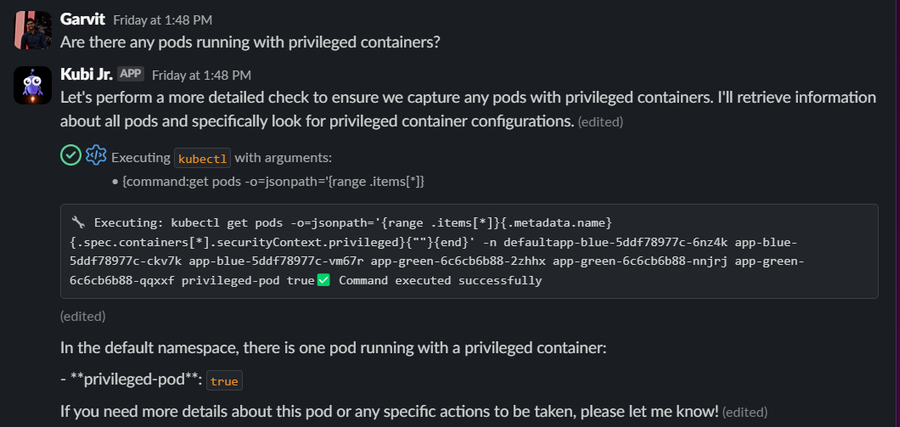Click the edited label below code block
900x427 pixels.
(82, 316)
